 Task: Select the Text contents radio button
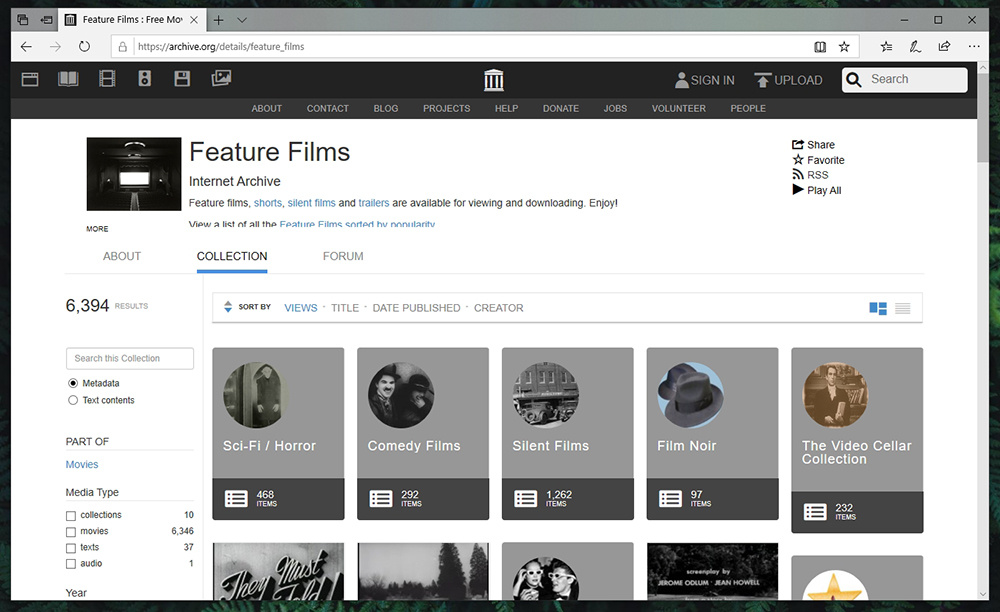tap(73, 400)
